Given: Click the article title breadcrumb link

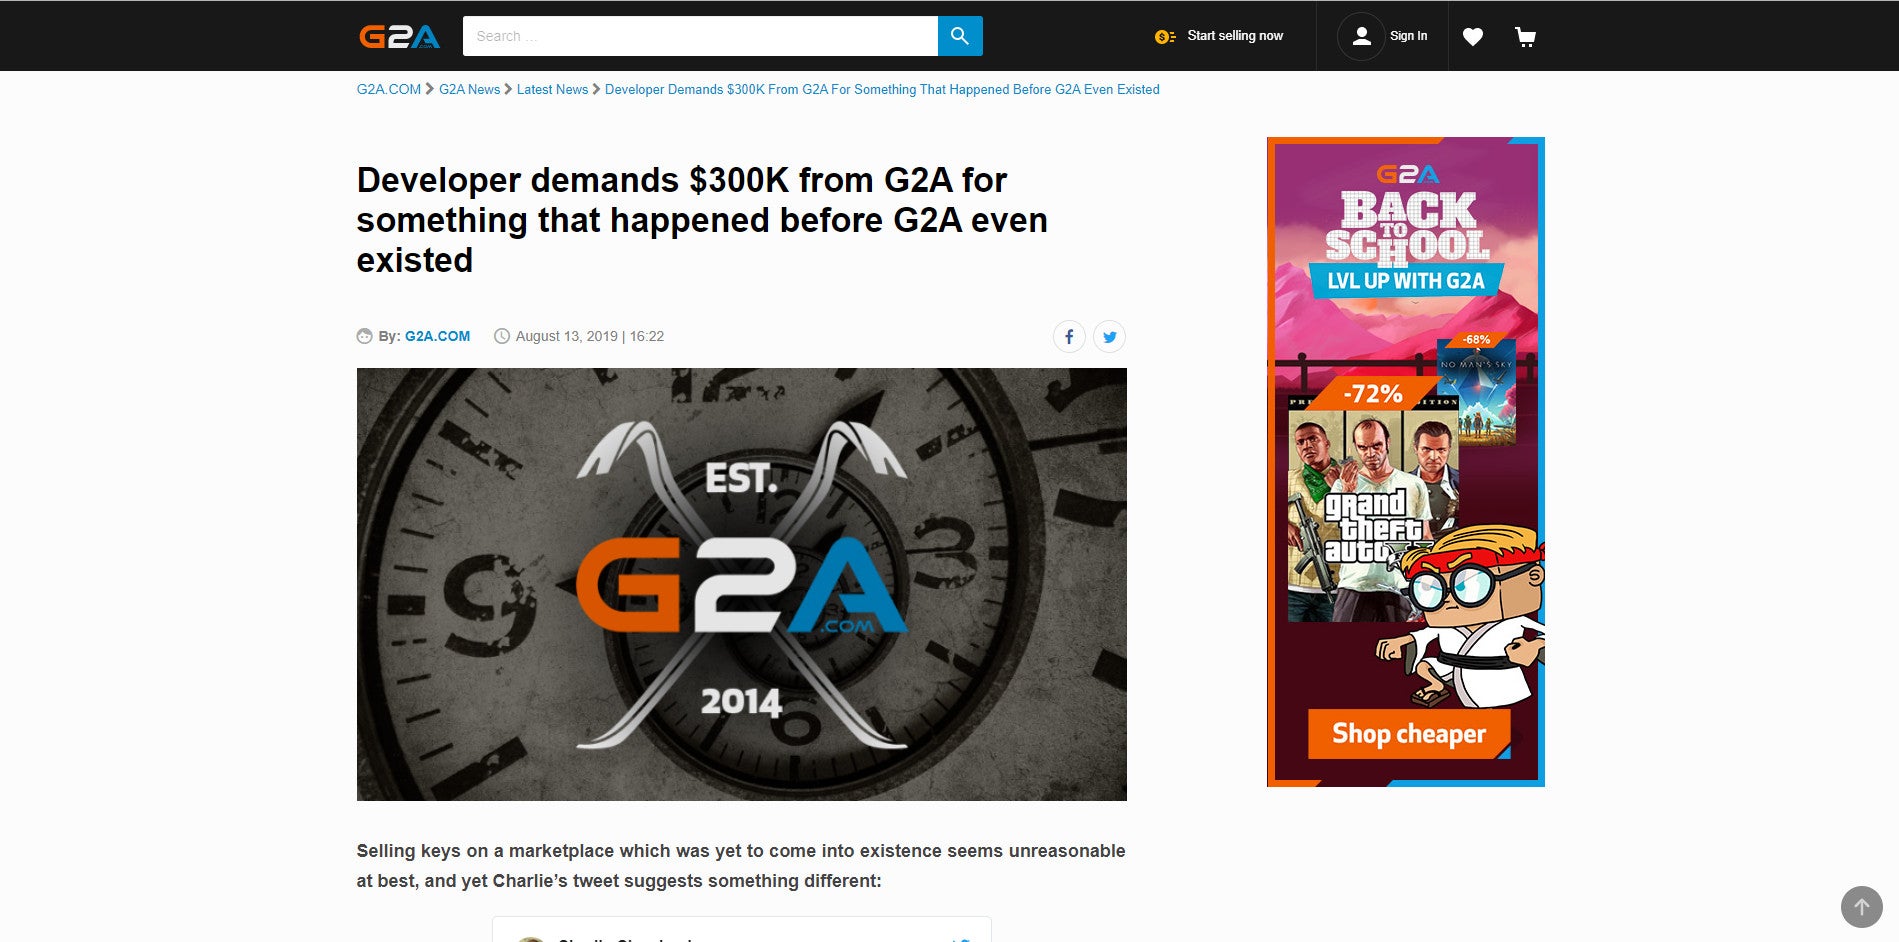Looking at the screenshot, I should tap(882, 89).
